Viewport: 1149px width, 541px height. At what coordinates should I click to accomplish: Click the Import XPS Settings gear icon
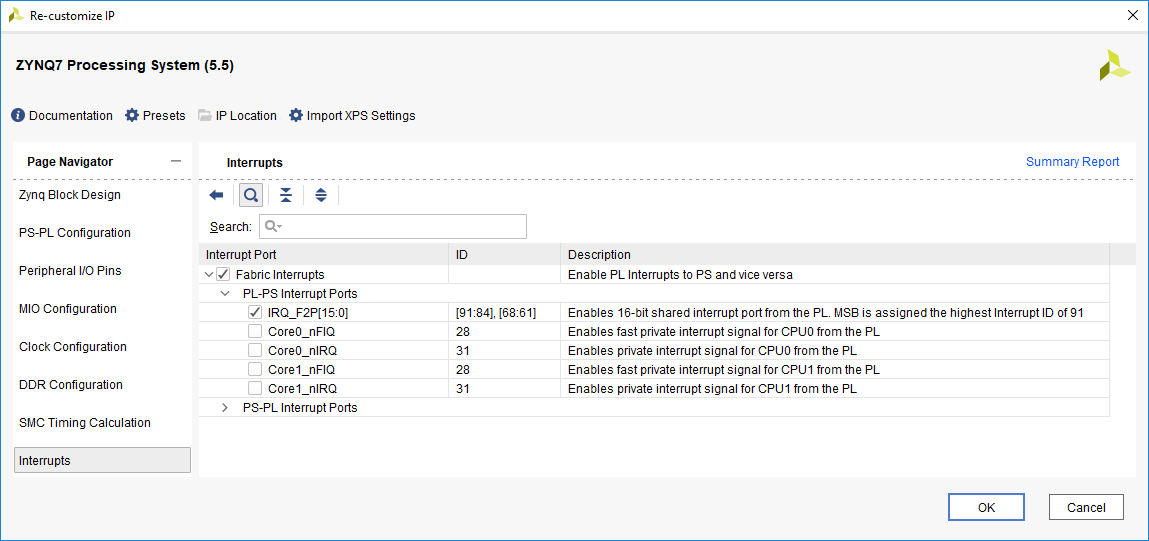point(295,116)
